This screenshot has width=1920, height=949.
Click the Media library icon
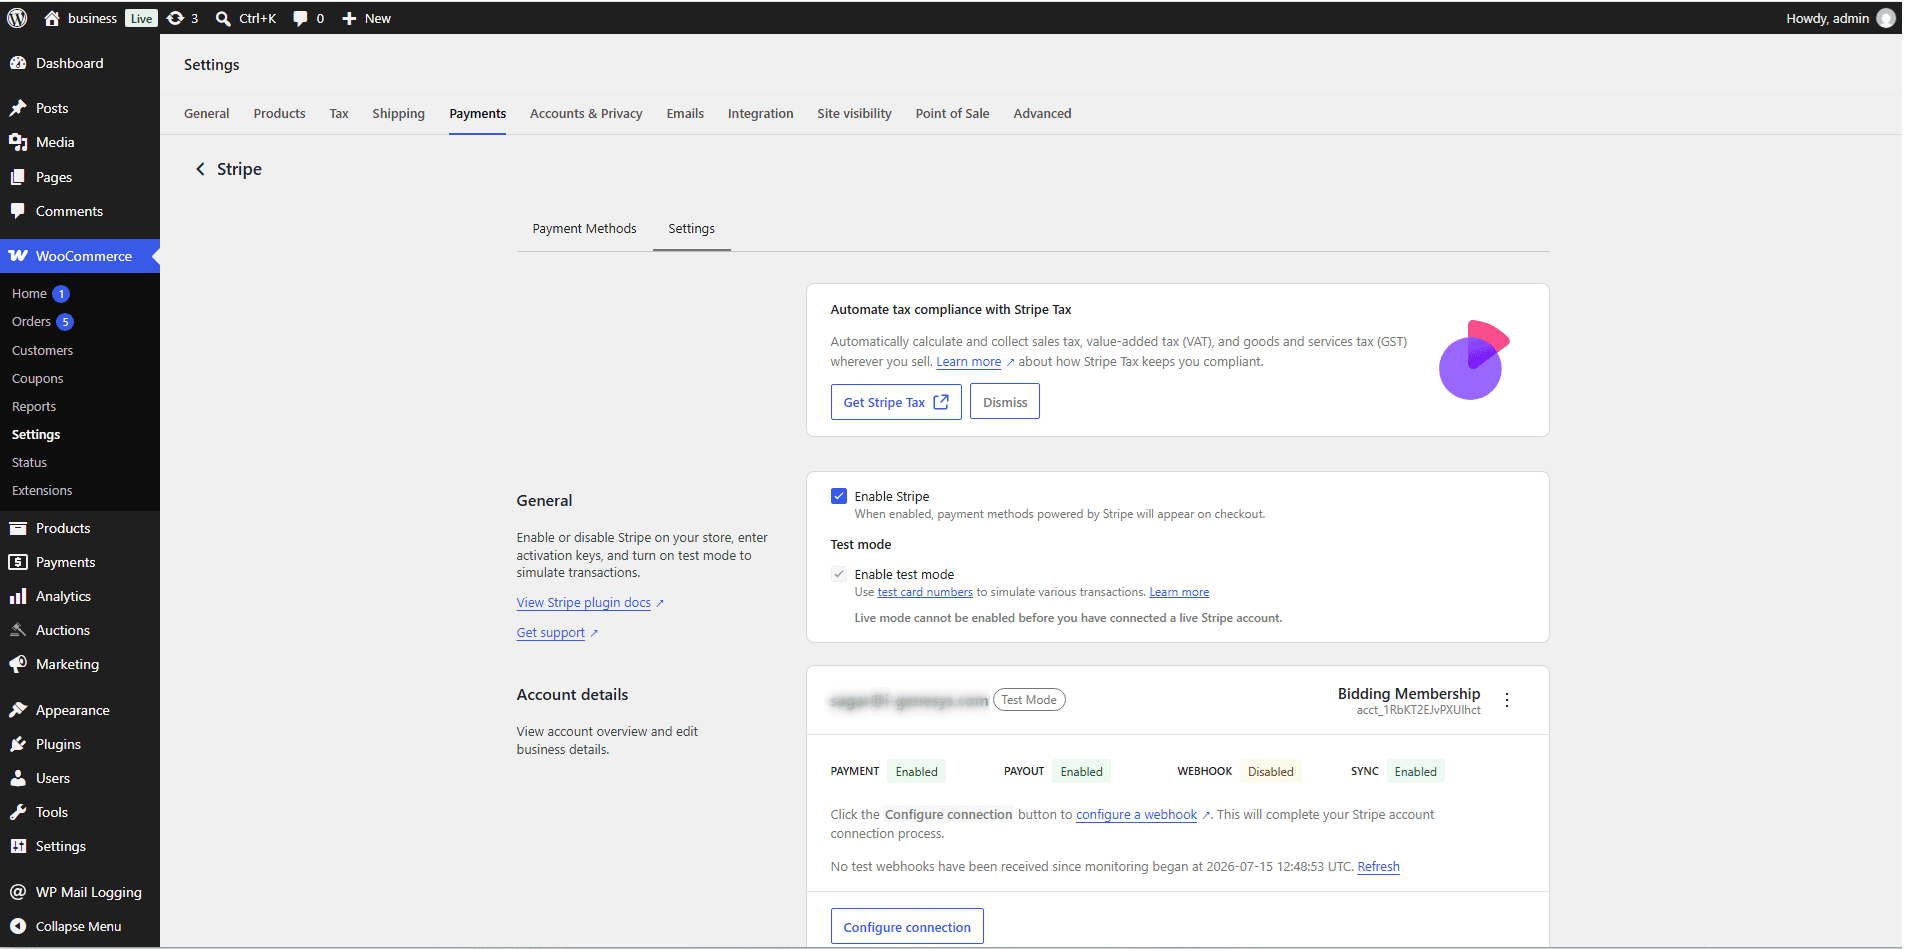tap(18, 142)
